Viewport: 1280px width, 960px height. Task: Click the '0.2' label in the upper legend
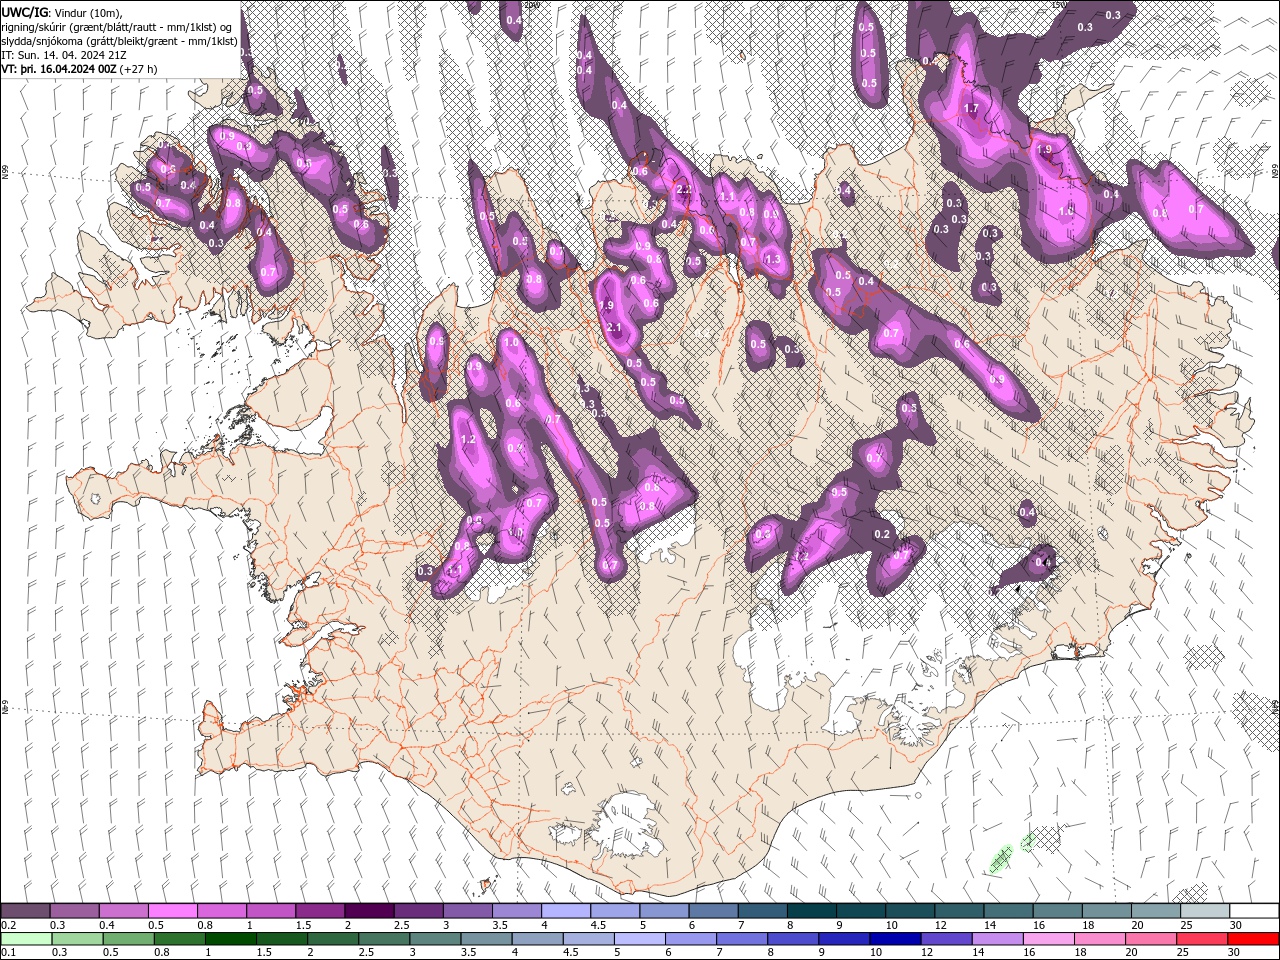8,925
